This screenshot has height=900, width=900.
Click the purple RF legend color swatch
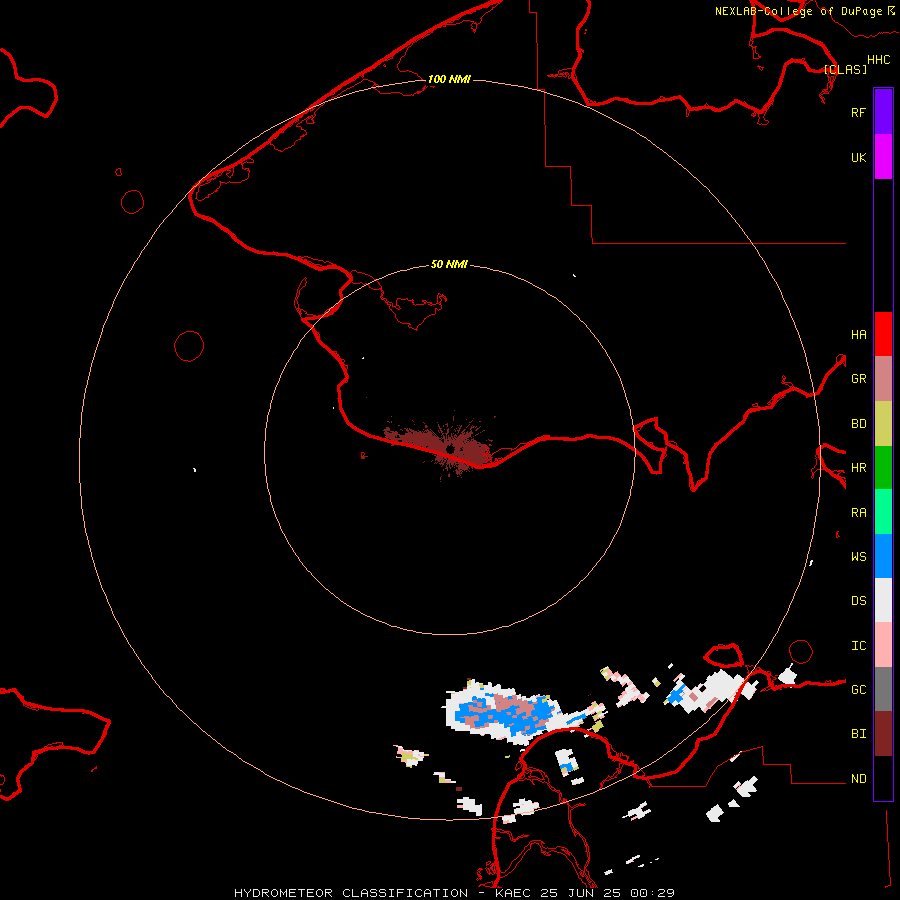click(x=883, y=112)
